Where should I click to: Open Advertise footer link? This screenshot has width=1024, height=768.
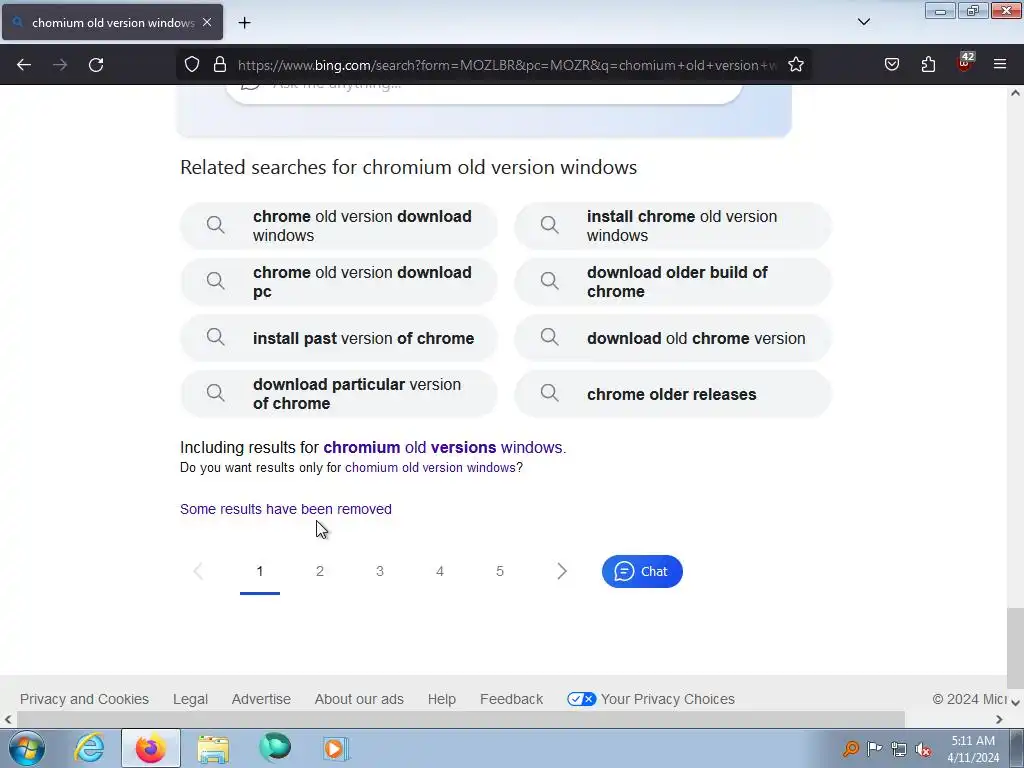[261, 699]
